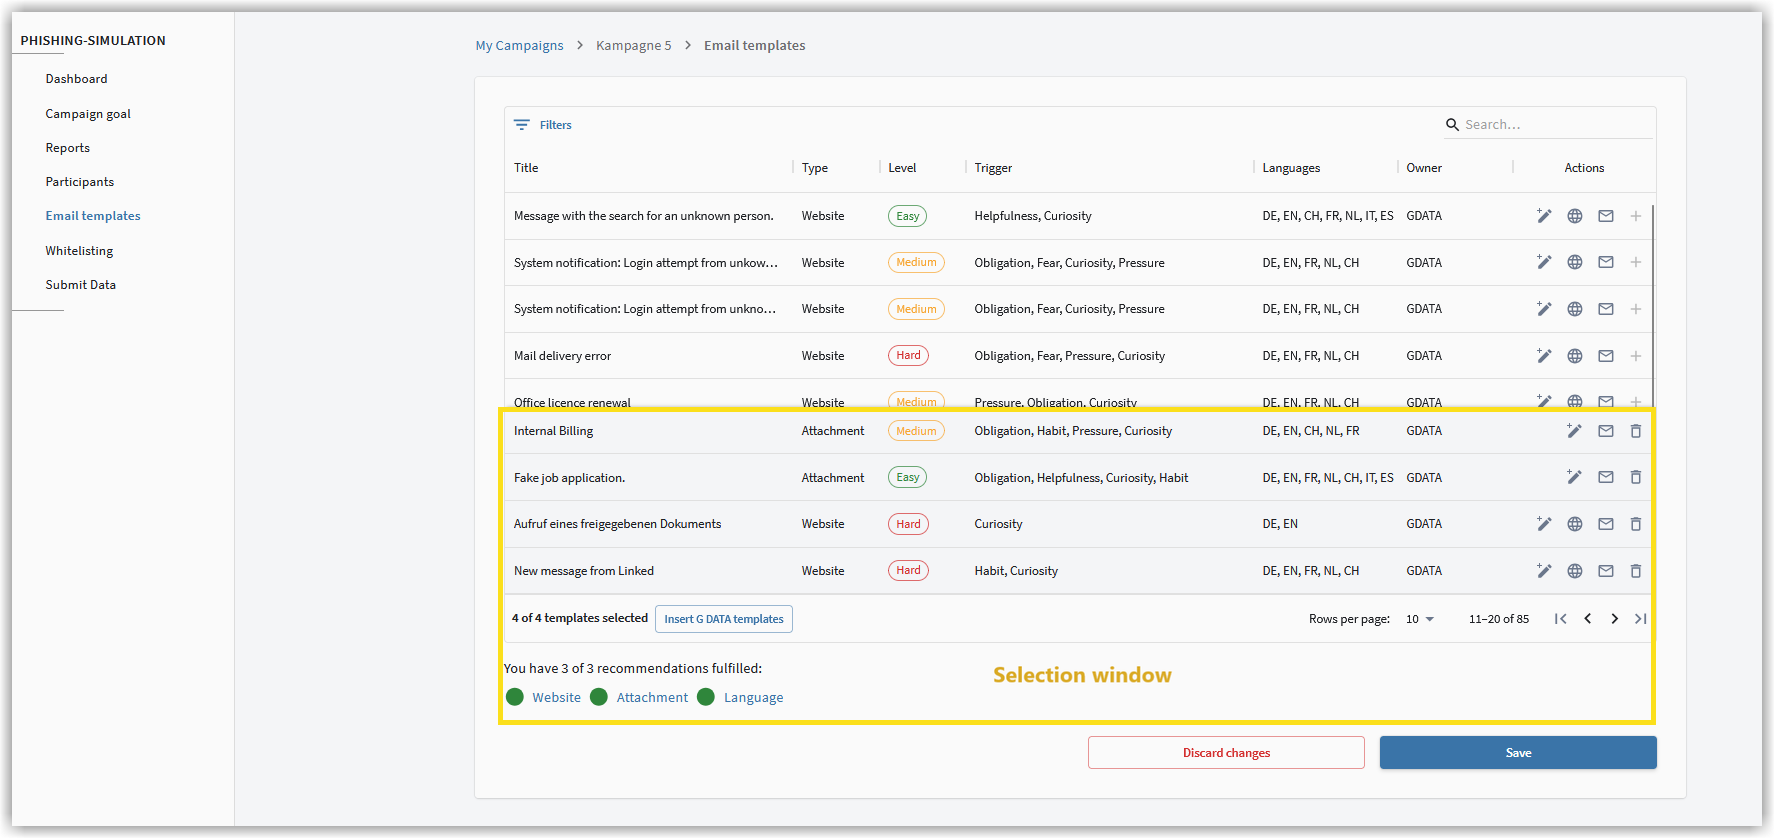Open Reports in sidebar

coord(67,148)
